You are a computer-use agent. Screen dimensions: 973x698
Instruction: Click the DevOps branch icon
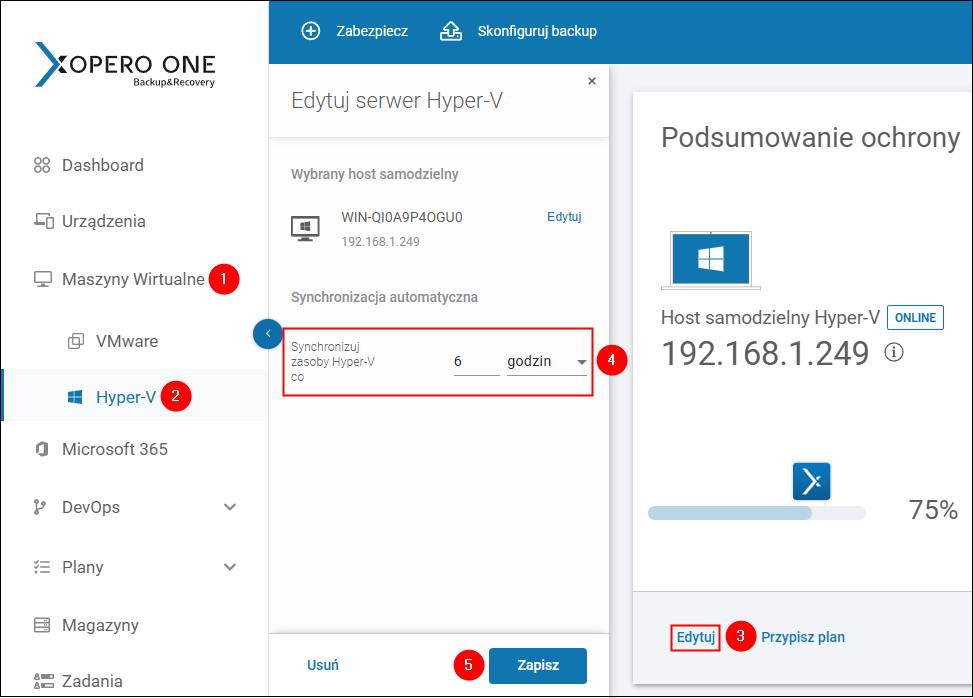(x=40, y=507)
